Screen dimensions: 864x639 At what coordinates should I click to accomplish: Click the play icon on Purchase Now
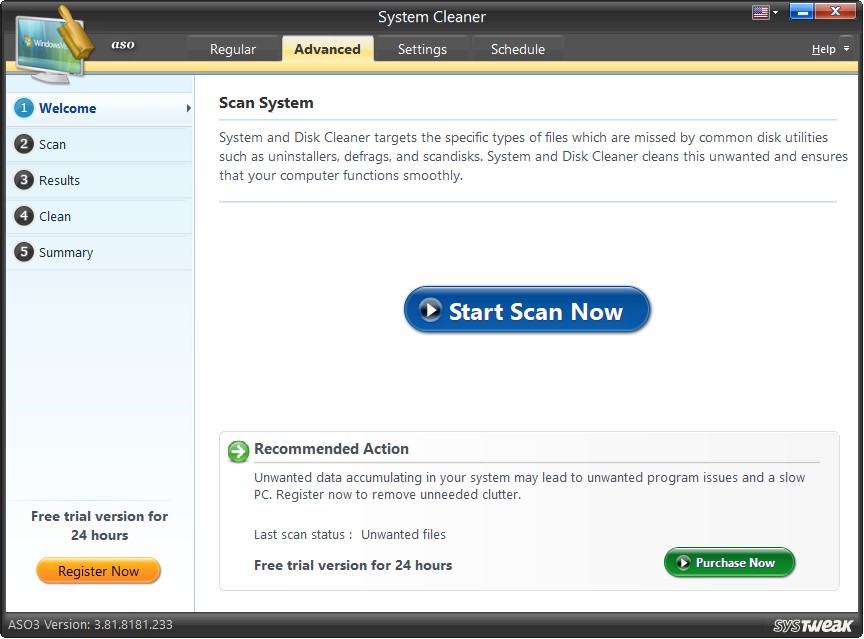pos(682,563)
